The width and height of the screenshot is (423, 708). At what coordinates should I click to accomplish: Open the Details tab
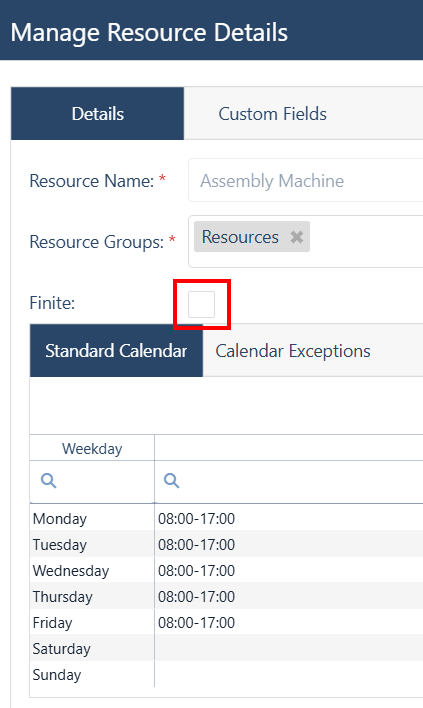[98, 114]
